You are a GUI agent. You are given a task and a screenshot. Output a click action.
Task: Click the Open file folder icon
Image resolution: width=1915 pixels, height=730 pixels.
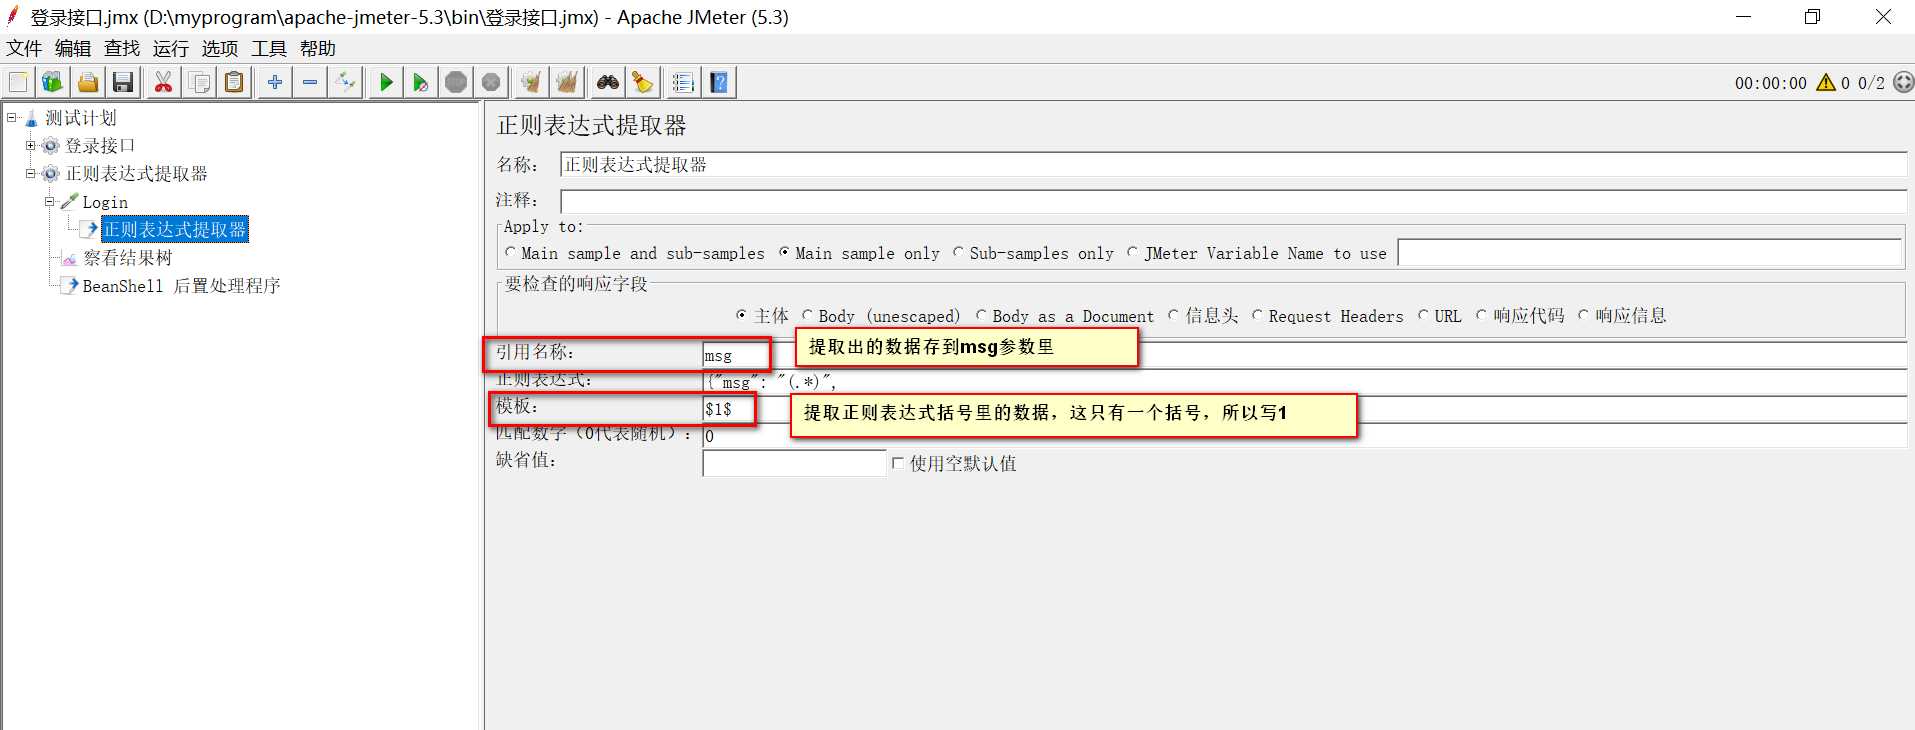[88, 82]
